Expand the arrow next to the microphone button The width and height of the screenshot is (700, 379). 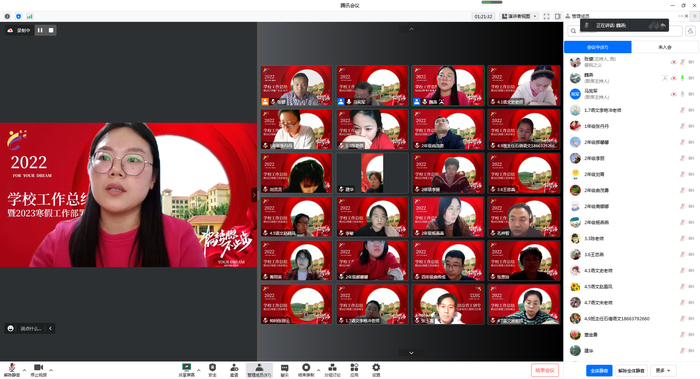(24, 370)
